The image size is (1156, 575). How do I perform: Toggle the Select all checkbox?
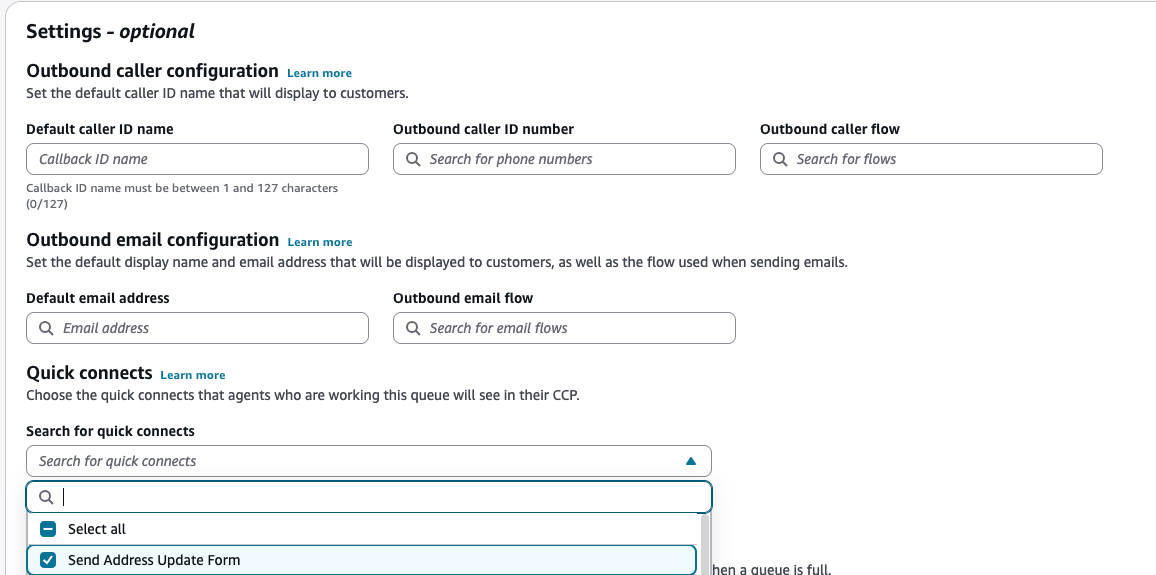coord(48,529)
